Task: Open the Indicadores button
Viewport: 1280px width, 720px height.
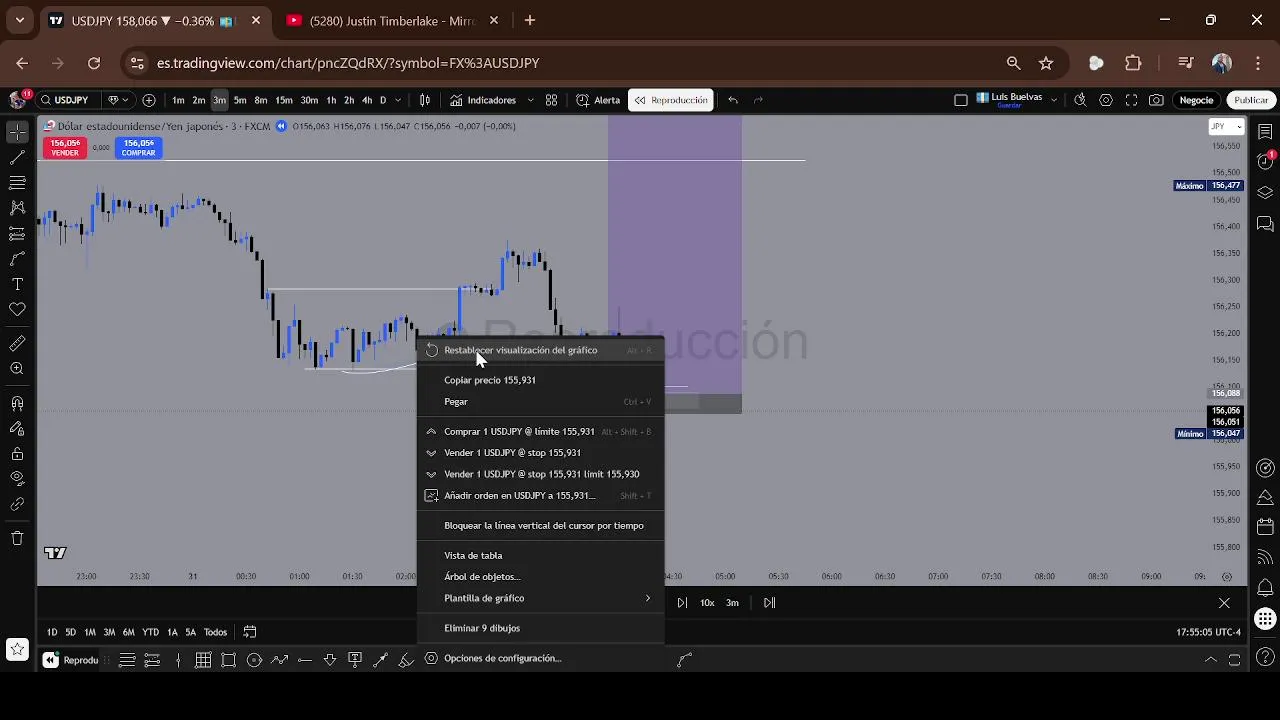Action: click(483, 100)
